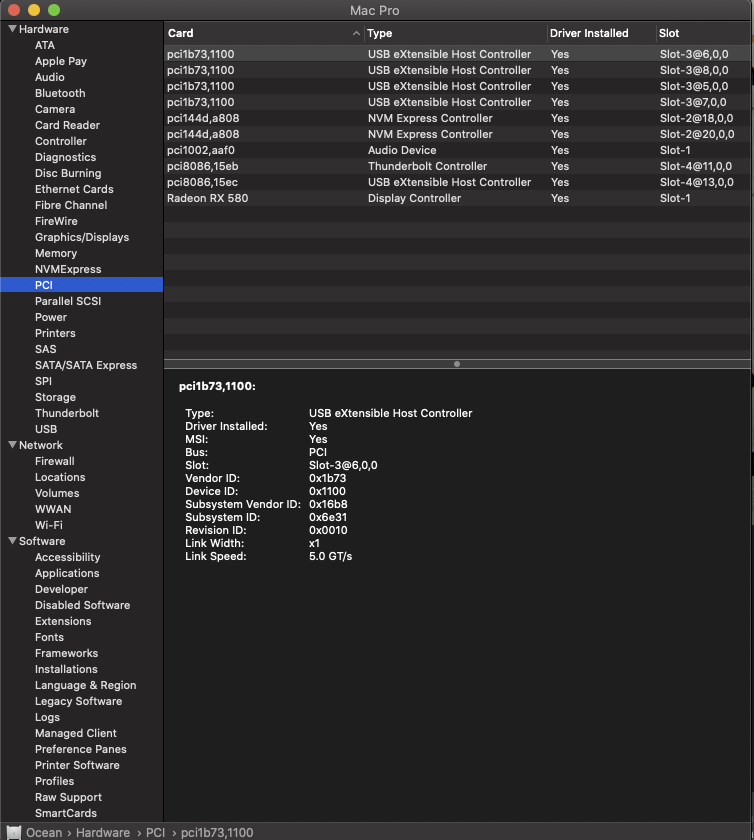The width and height of the screenshot is (754, 840).
Task: Open Accessibility under Software
Action: pyautogui.click(x=68, y=557)
